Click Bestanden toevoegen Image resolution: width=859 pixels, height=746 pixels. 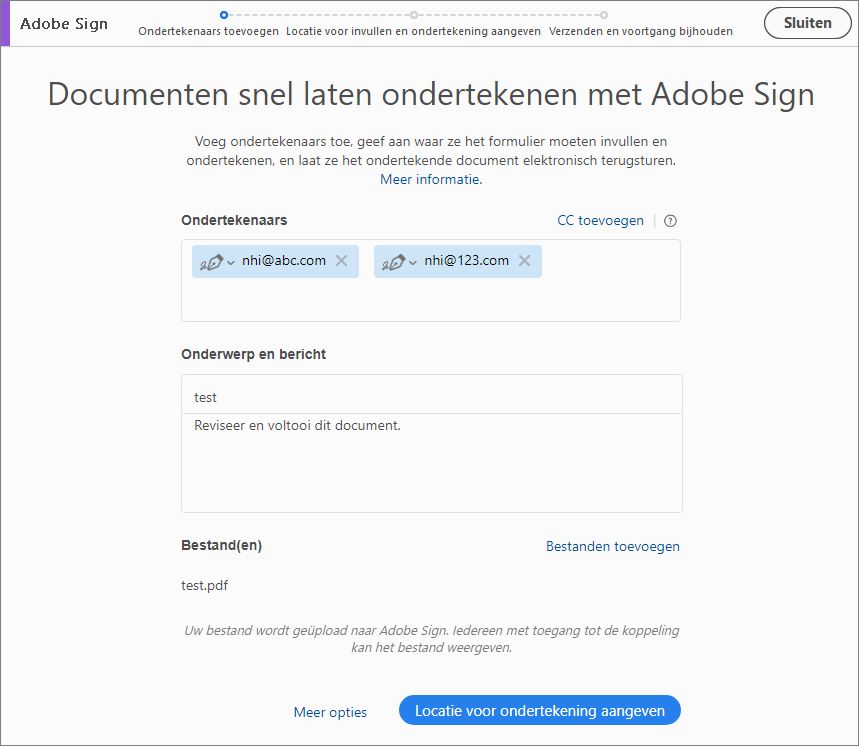click(x=613, y=546)
